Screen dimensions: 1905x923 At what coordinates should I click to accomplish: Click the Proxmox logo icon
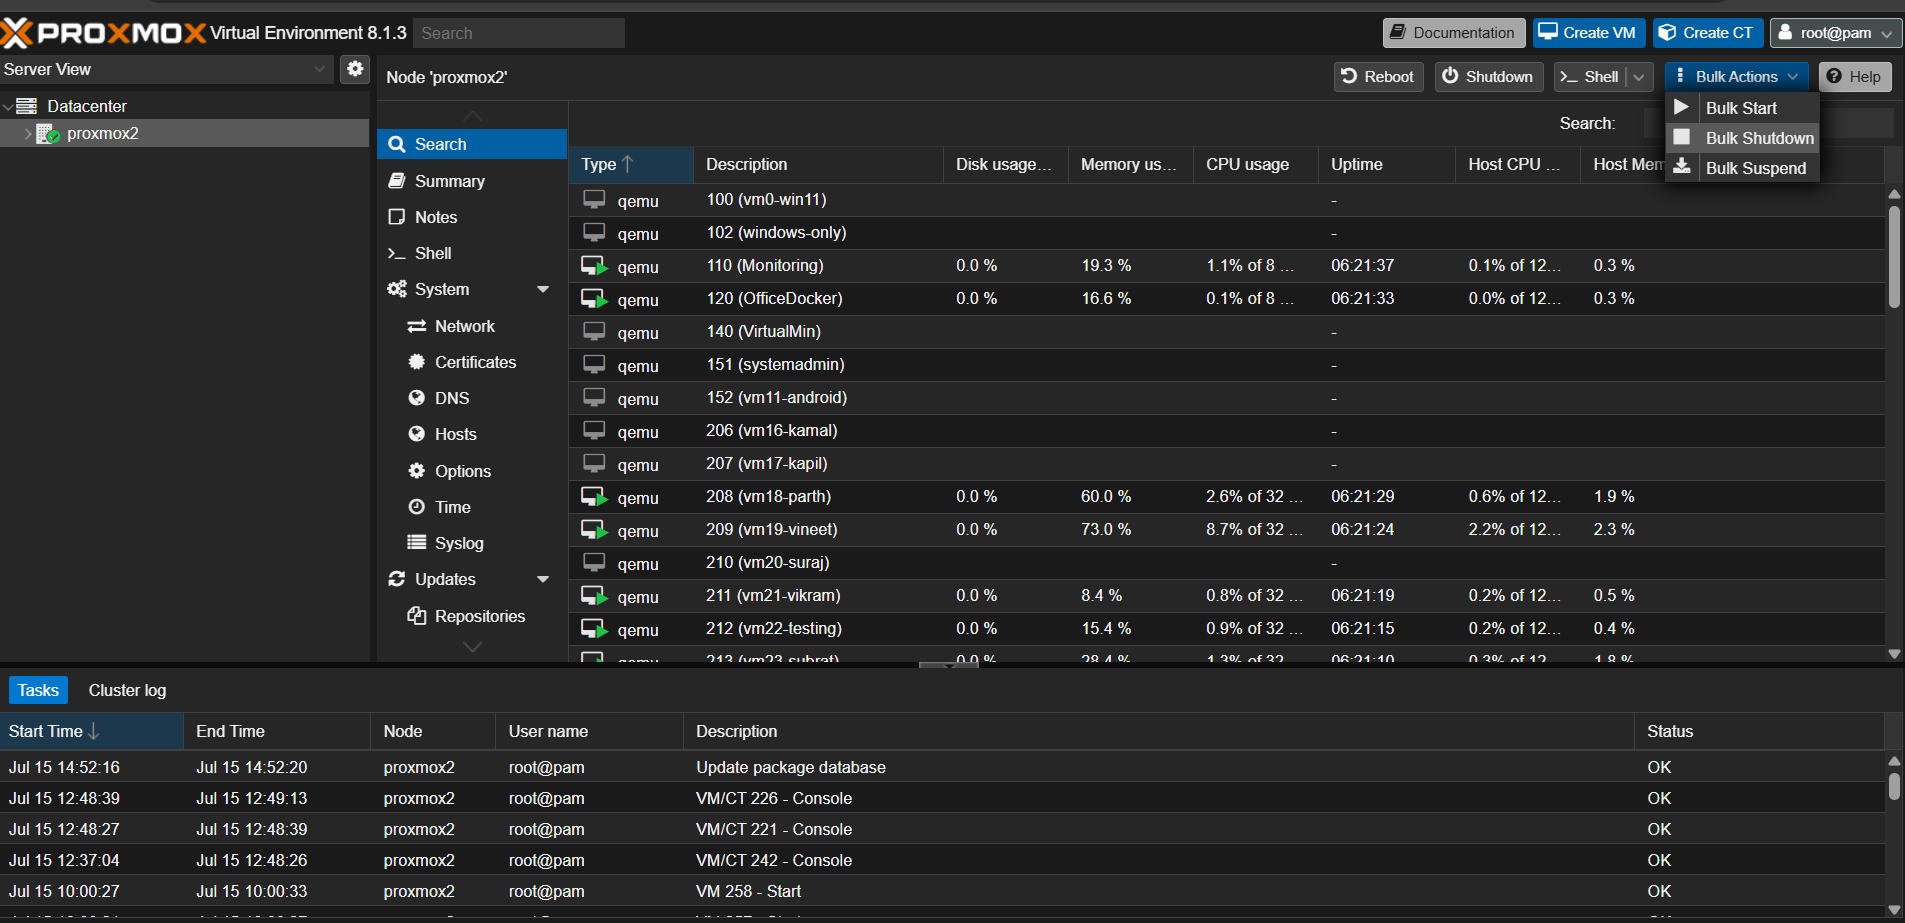(17, 33)
